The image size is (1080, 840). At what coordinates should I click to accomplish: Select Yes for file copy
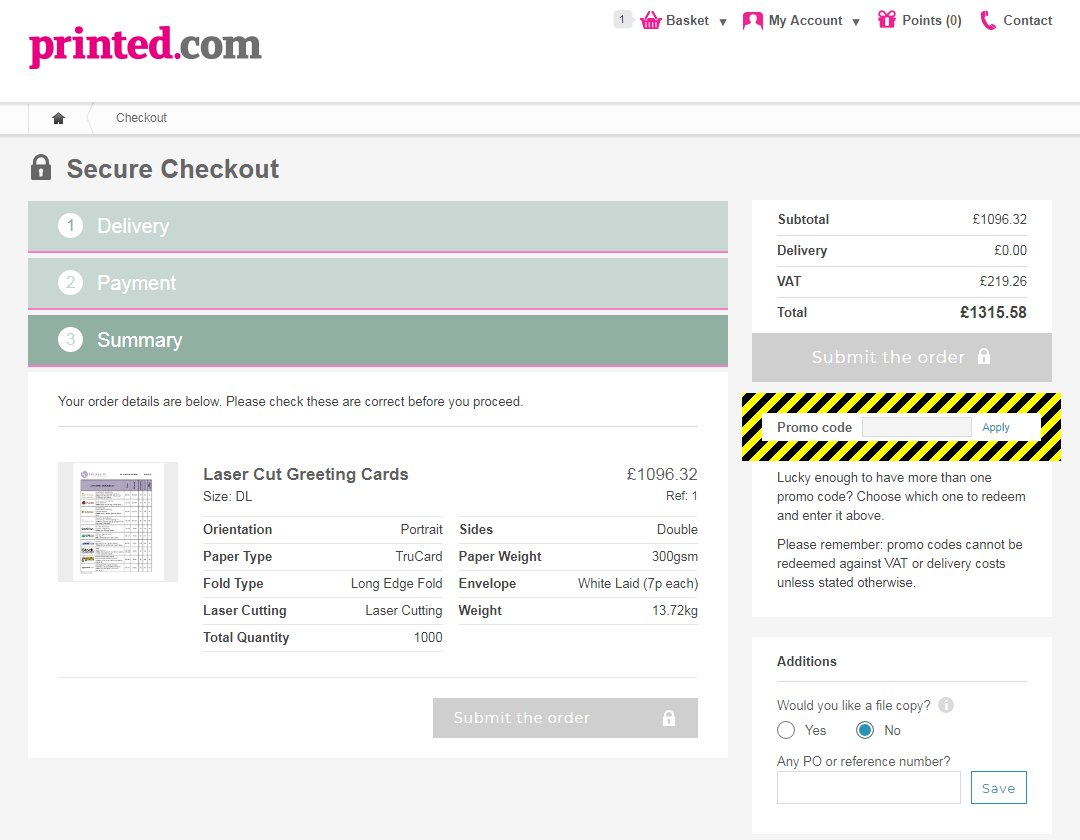coord(786,730)
